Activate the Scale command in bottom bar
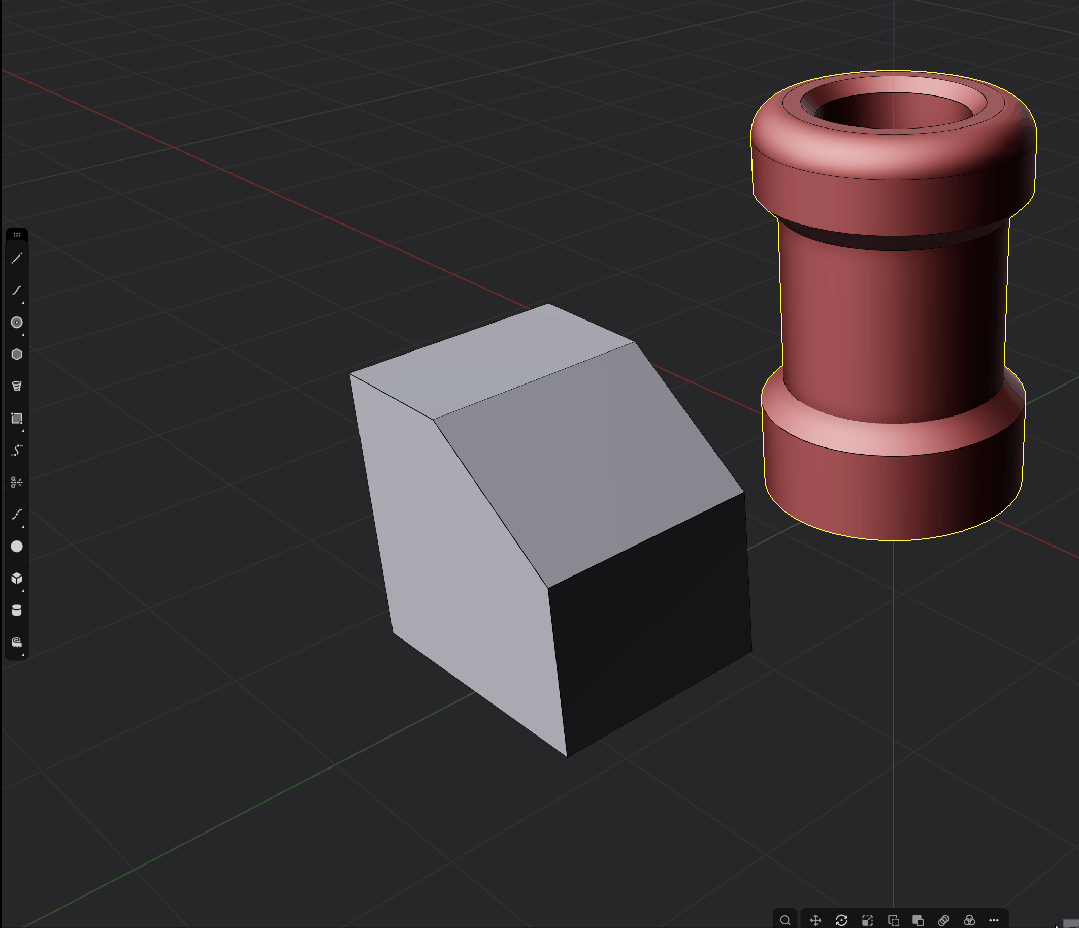This screenshot has height=928, width=1079. click(x=867, y=920)
